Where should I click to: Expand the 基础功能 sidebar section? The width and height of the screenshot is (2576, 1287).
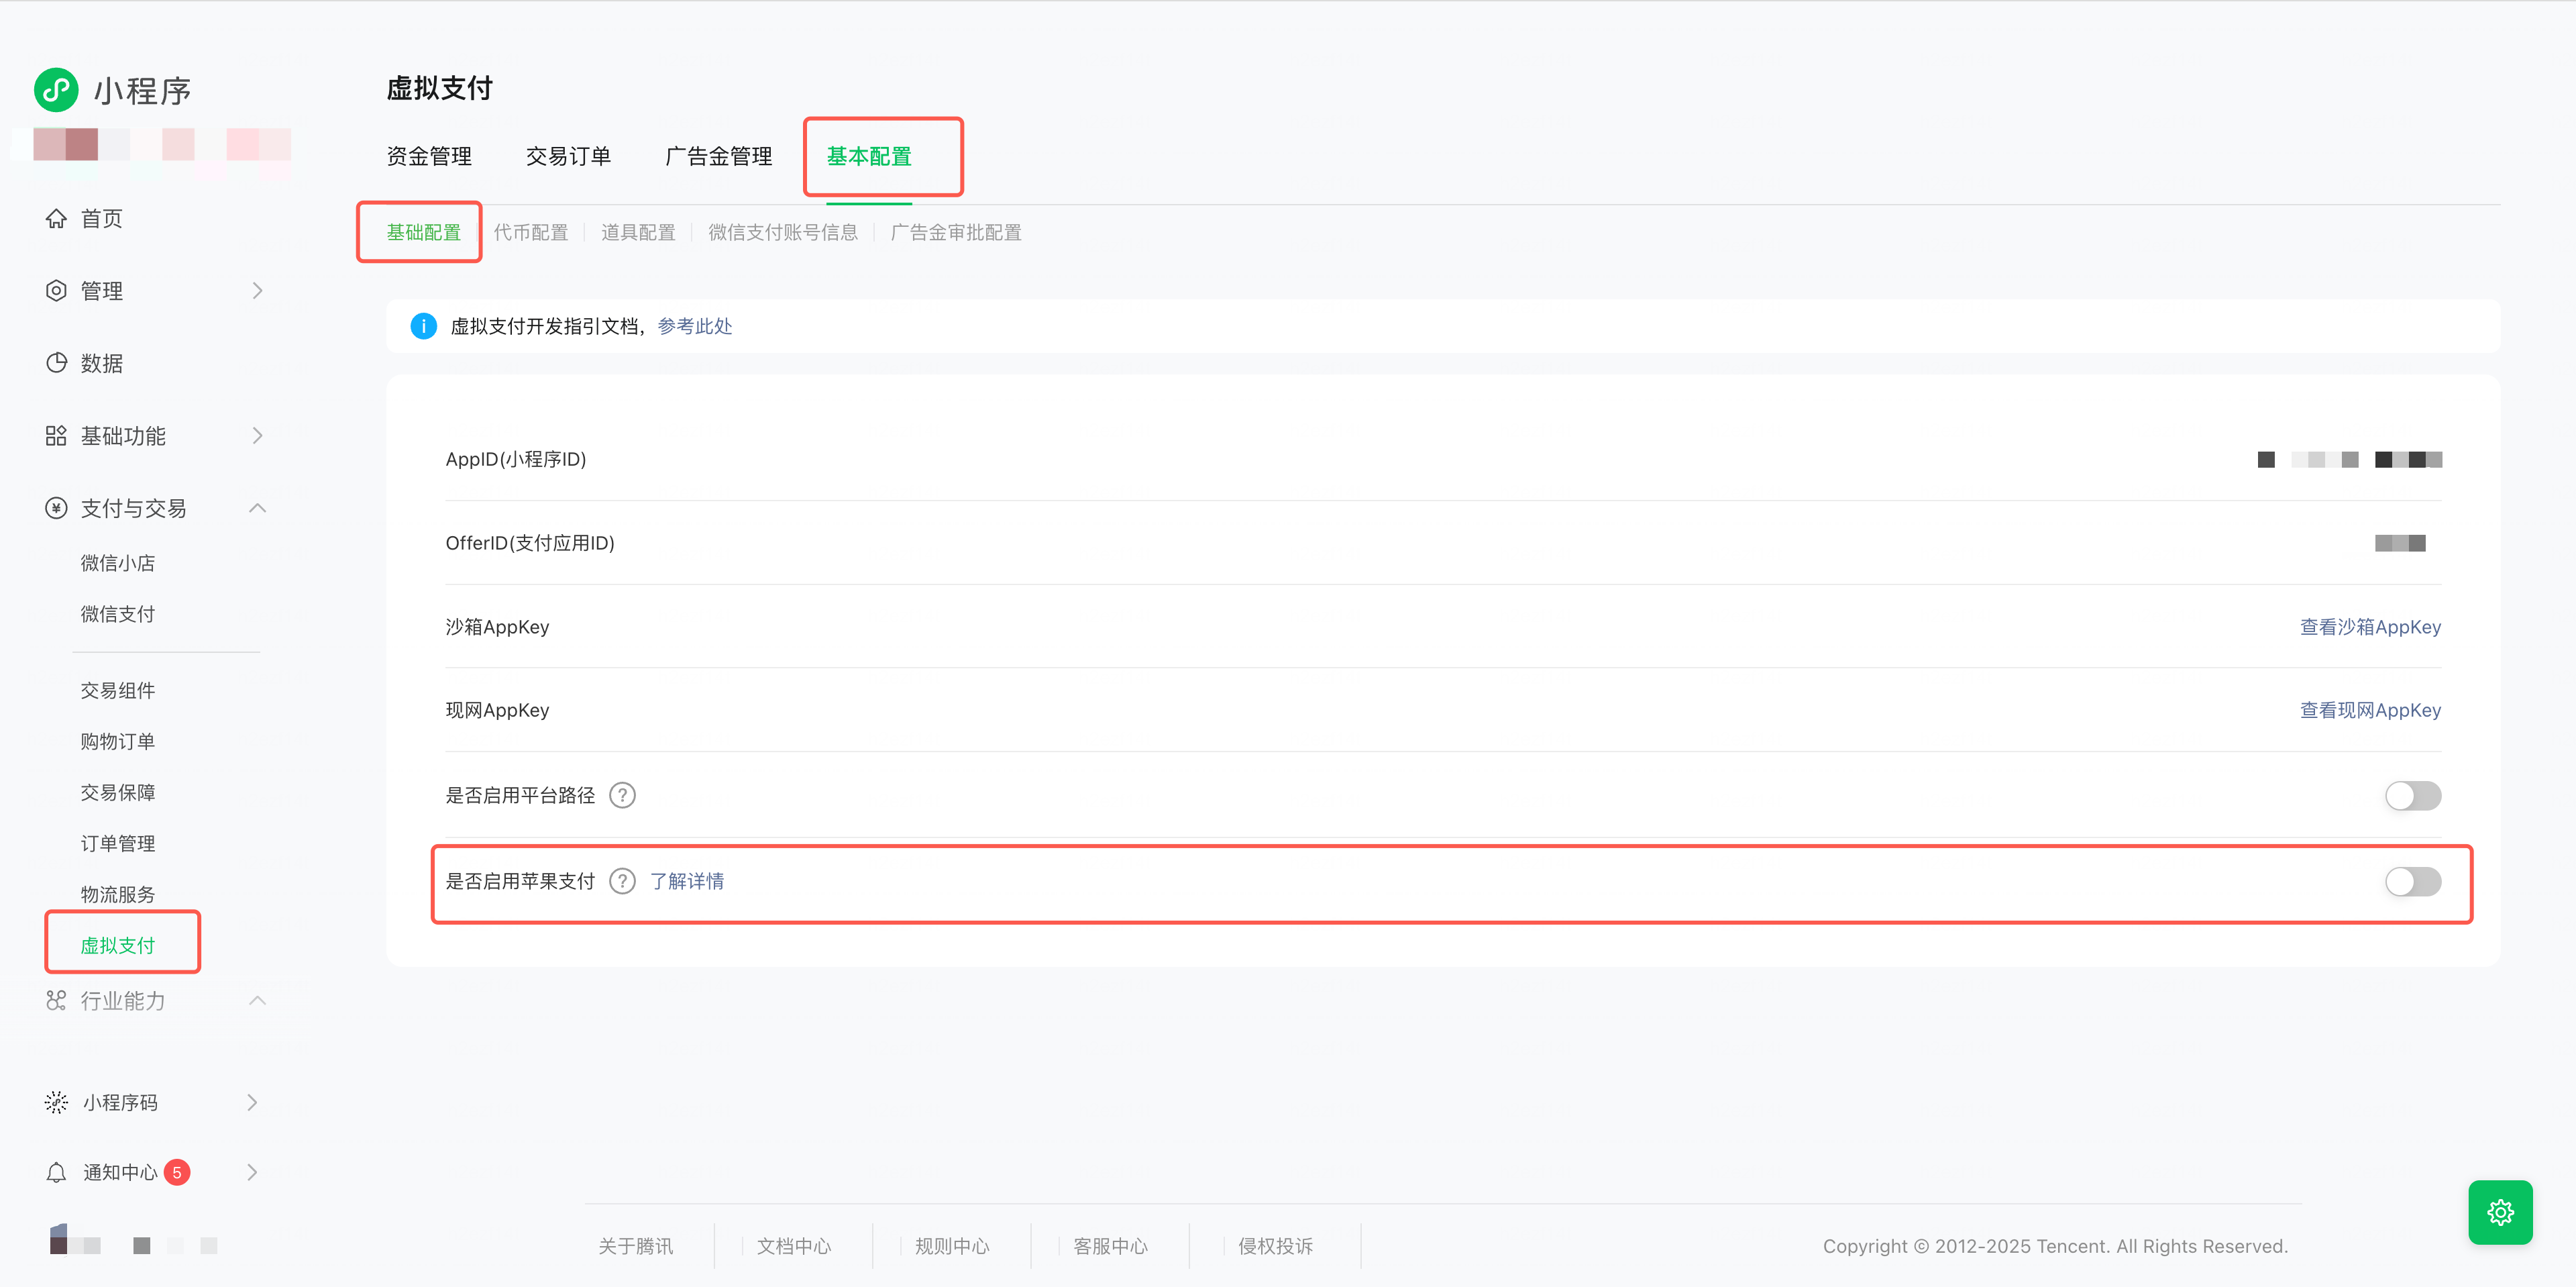click(x=257, y=436)
